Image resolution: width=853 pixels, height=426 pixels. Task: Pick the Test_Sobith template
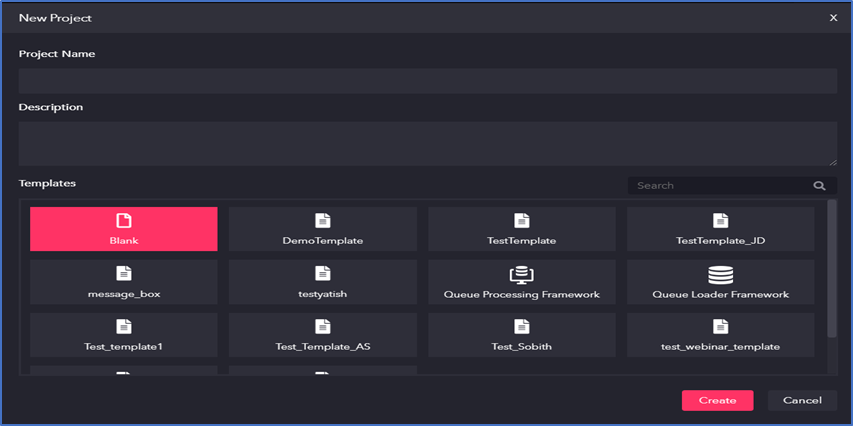[522, 335]
